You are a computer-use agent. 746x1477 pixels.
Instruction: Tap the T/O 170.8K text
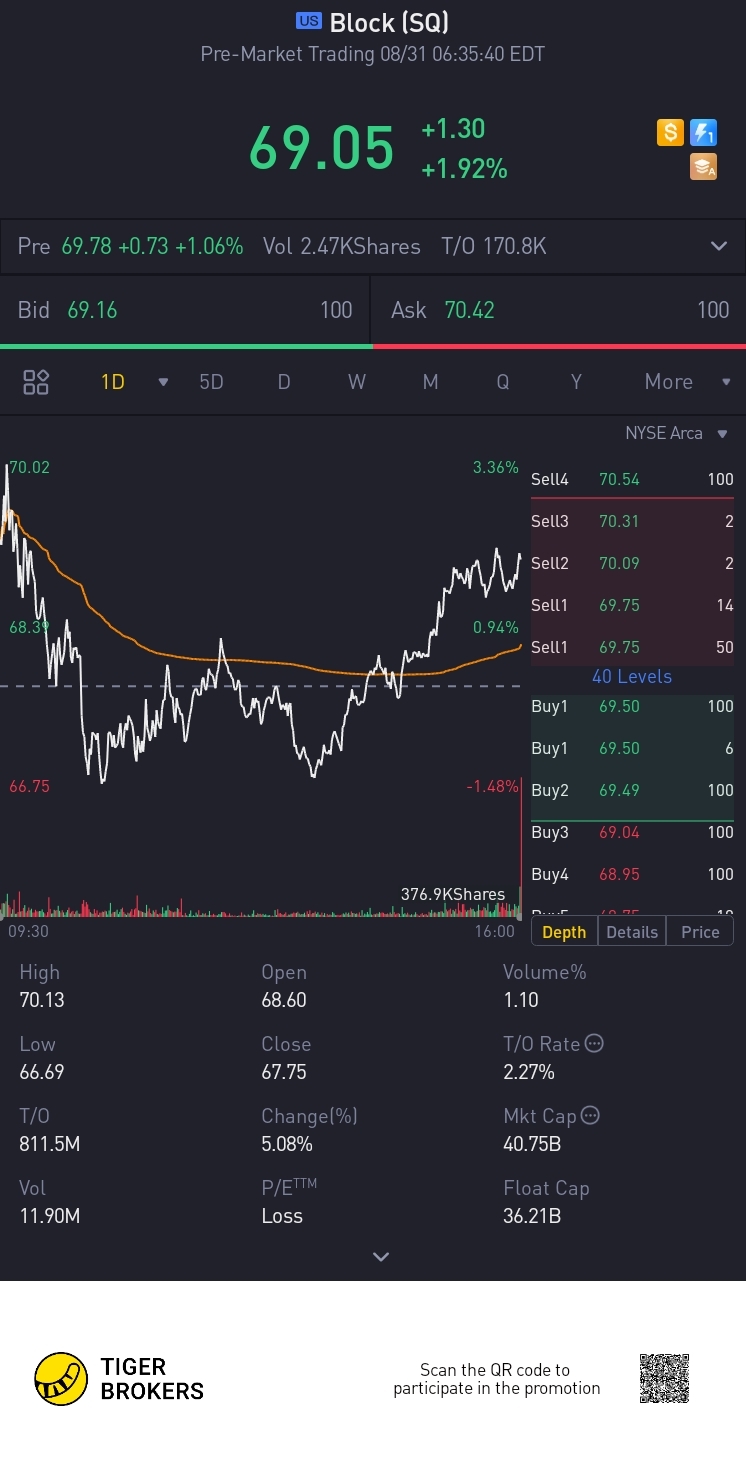[x=494, y=246]
